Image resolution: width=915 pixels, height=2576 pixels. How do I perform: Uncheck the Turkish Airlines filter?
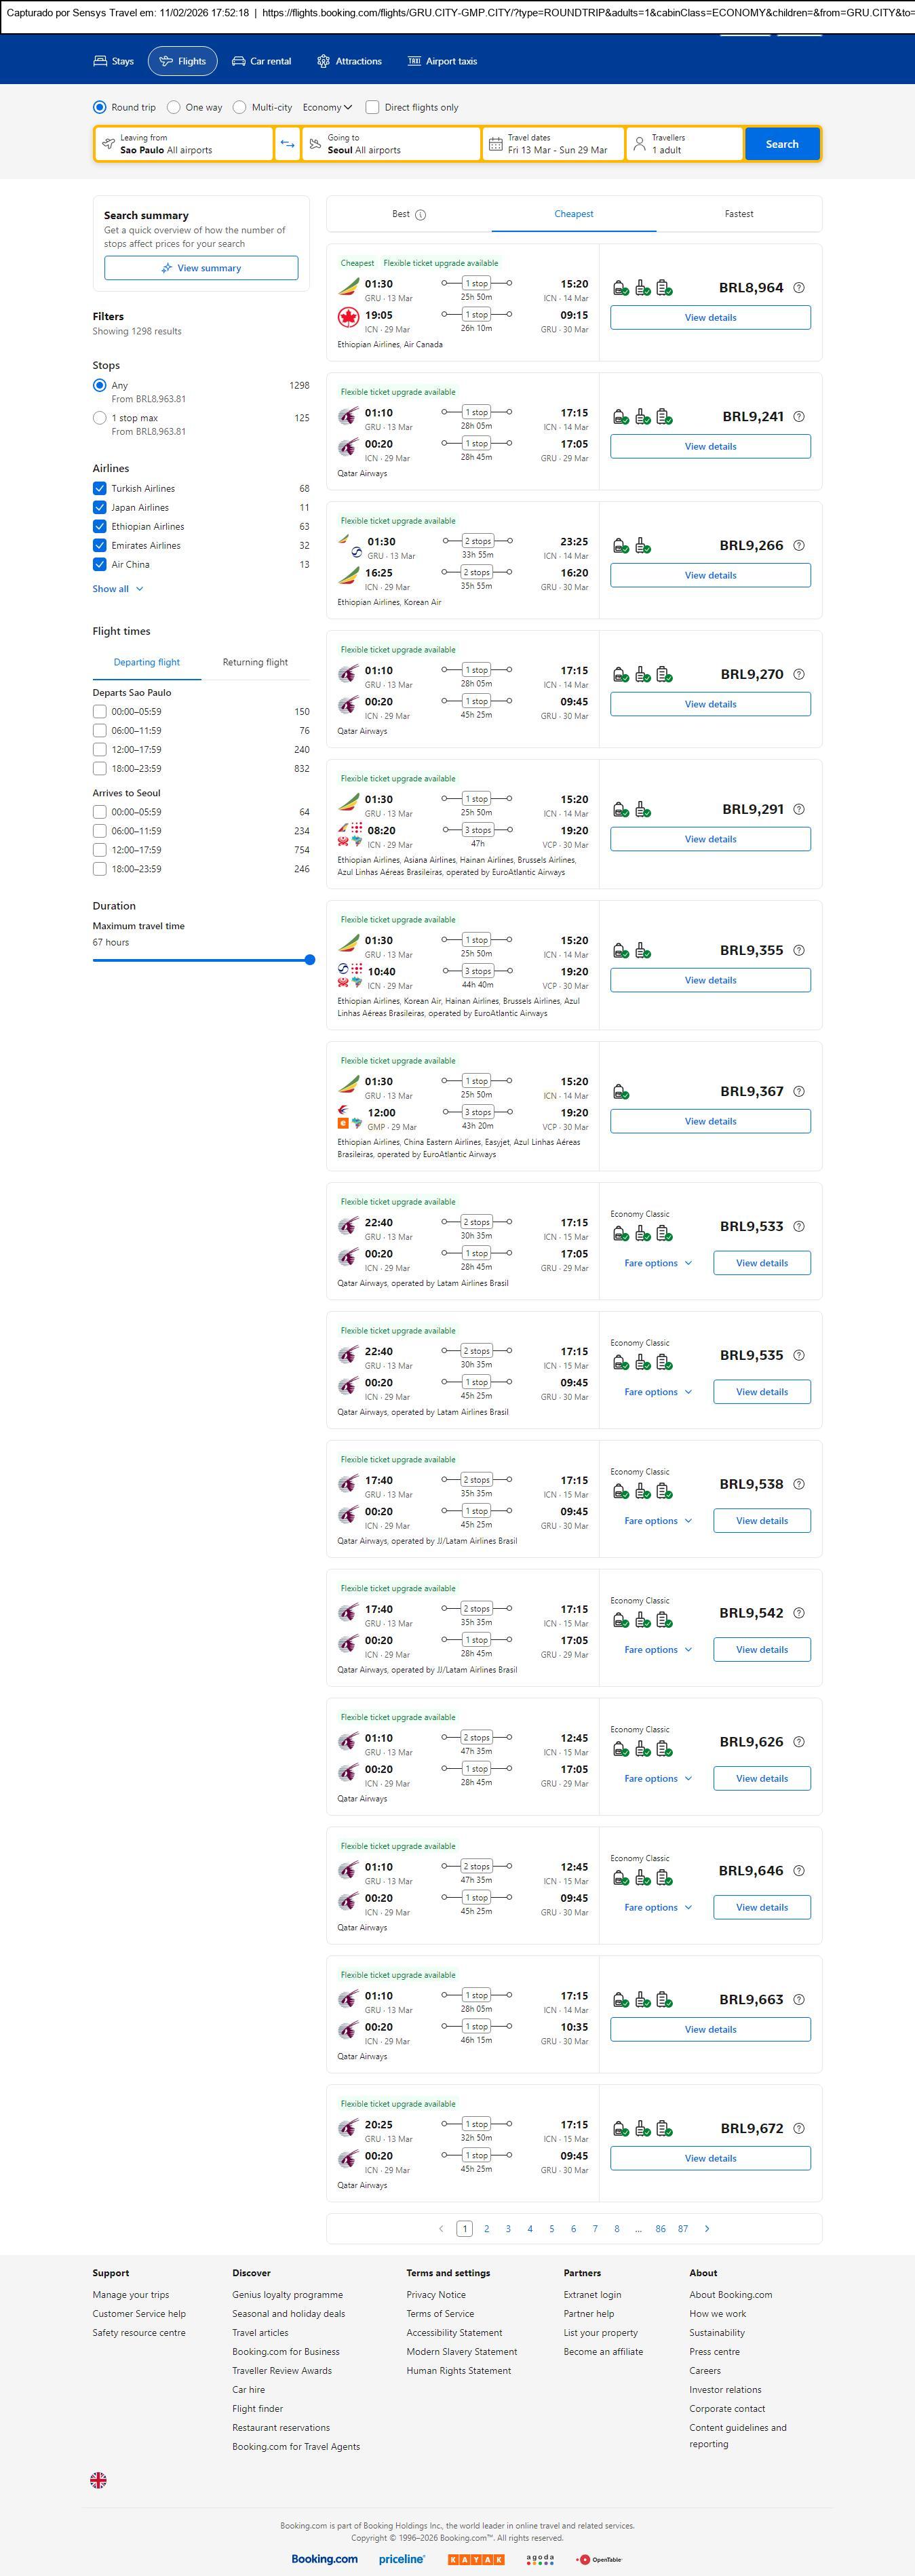(x=100, y=488)
